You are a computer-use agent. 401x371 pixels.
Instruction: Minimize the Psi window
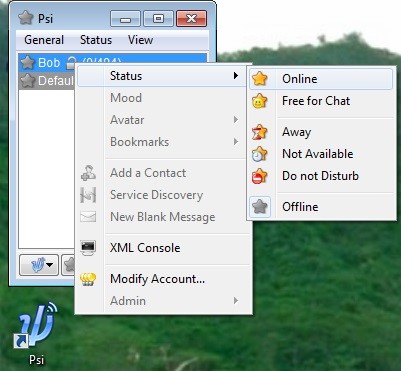pos(125,18)
